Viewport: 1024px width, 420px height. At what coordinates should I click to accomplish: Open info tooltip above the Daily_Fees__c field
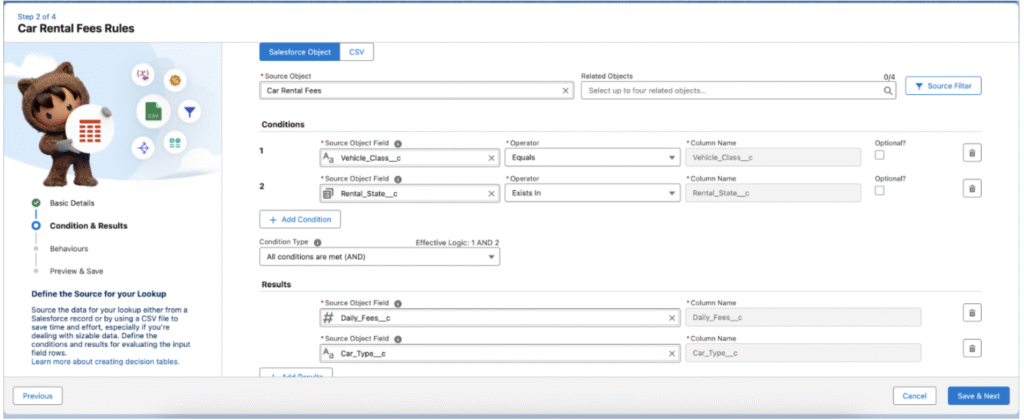(x=398, y=303)
